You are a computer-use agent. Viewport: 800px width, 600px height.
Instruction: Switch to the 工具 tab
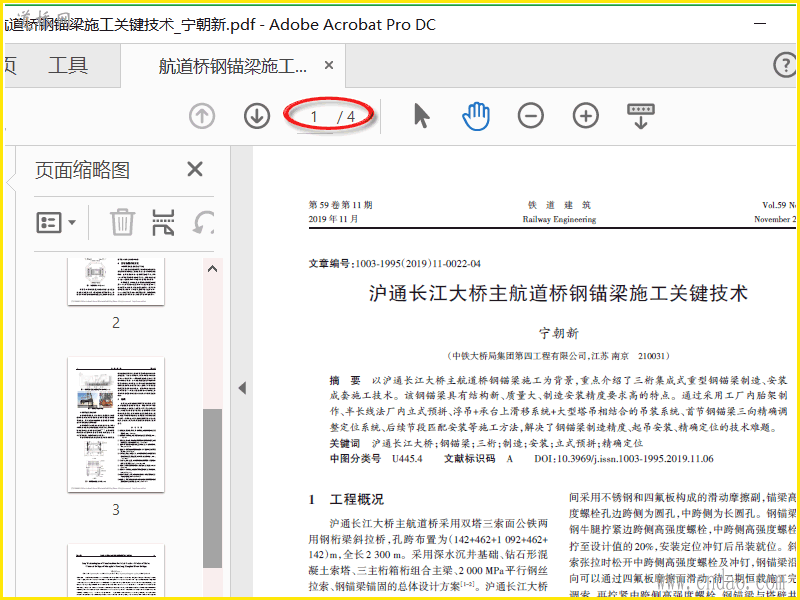tap(68, 65)
